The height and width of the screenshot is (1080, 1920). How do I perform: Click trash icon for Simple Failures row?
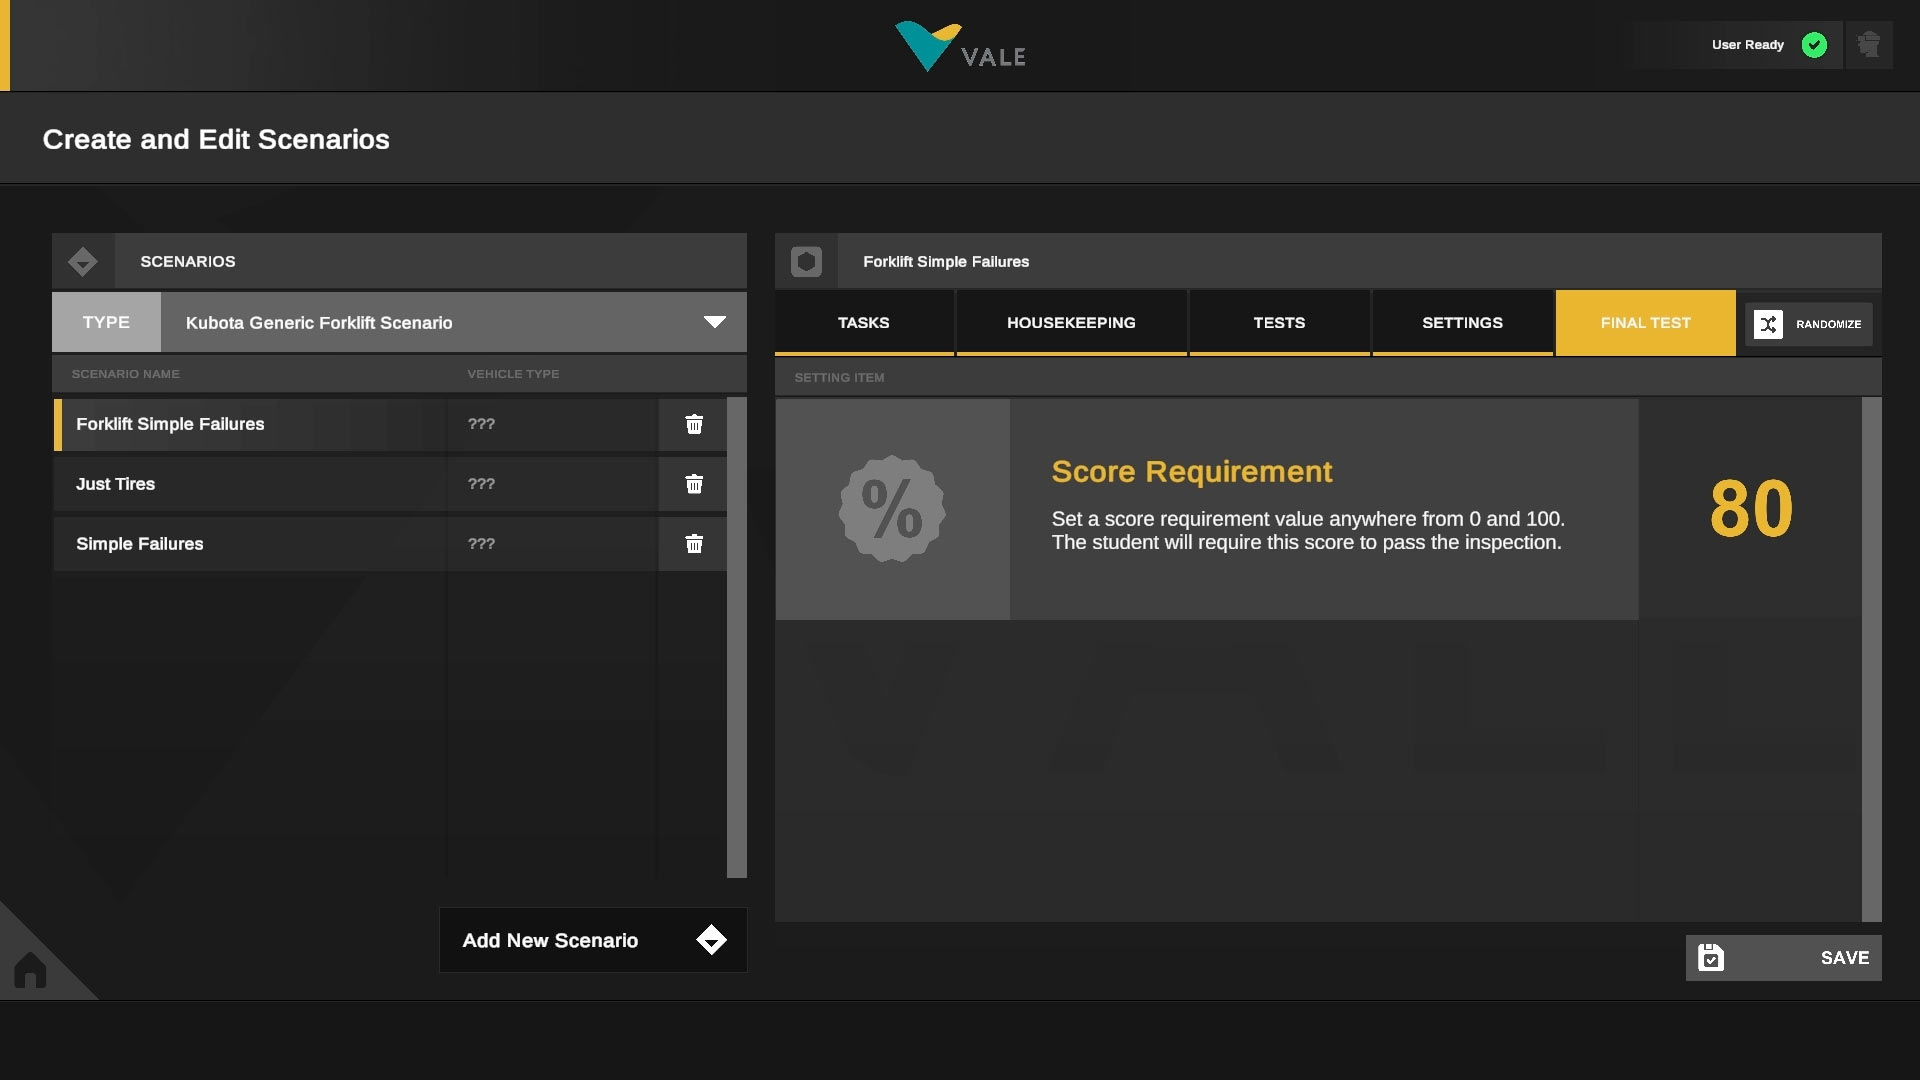[x=694, y=544]
